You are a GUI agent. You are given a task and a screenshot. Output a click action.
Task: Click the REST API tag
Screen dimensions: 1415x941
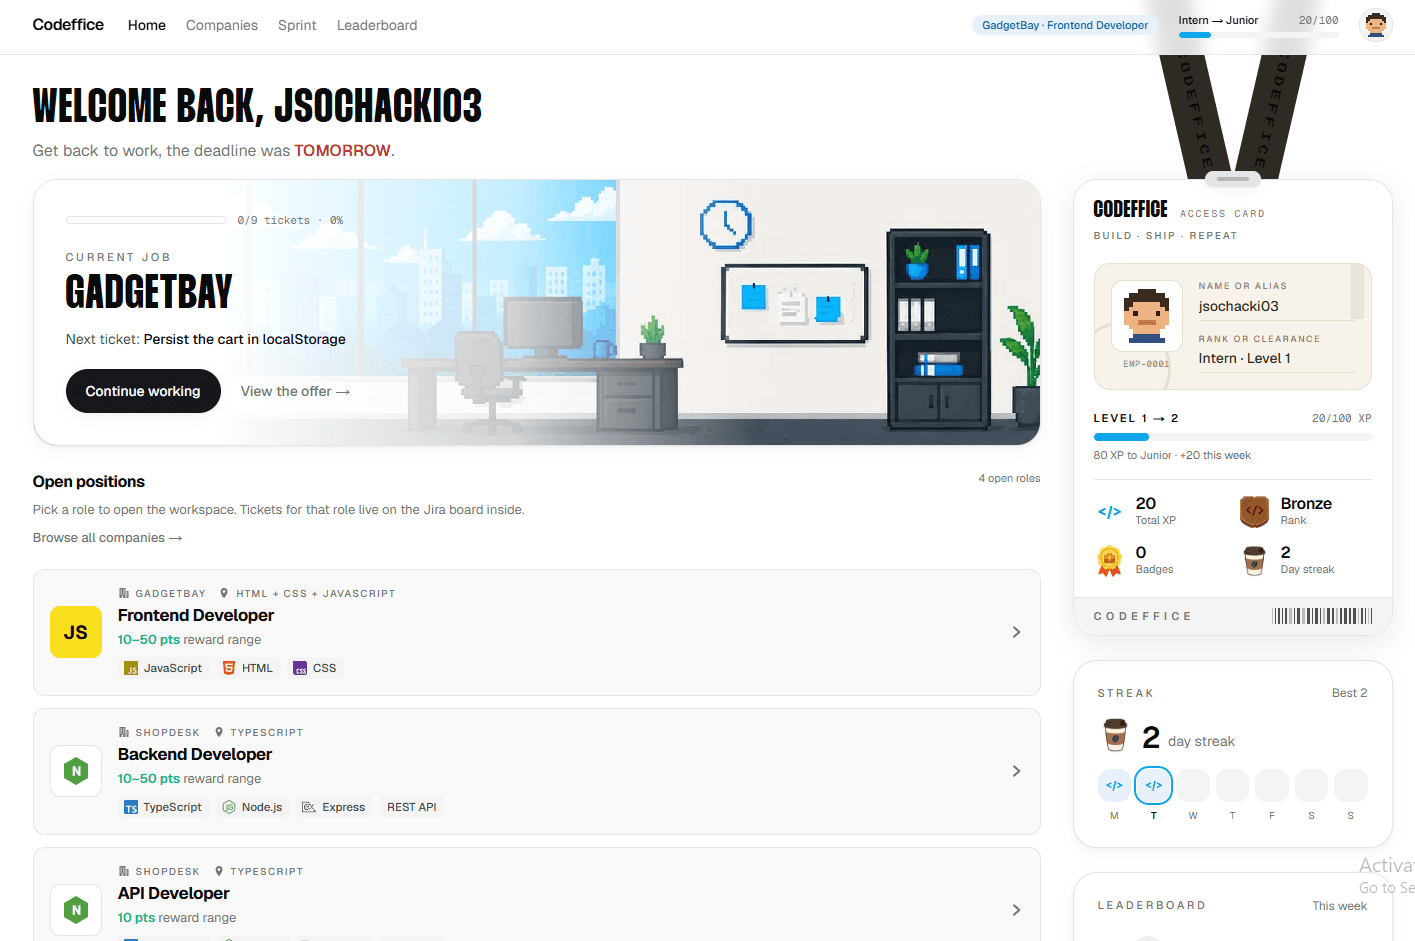click(x=412, y=807)
